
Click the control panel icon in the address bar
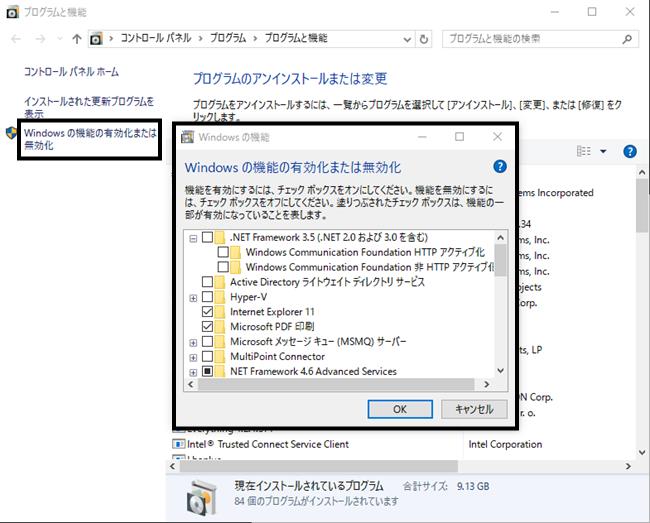(96, 39)
